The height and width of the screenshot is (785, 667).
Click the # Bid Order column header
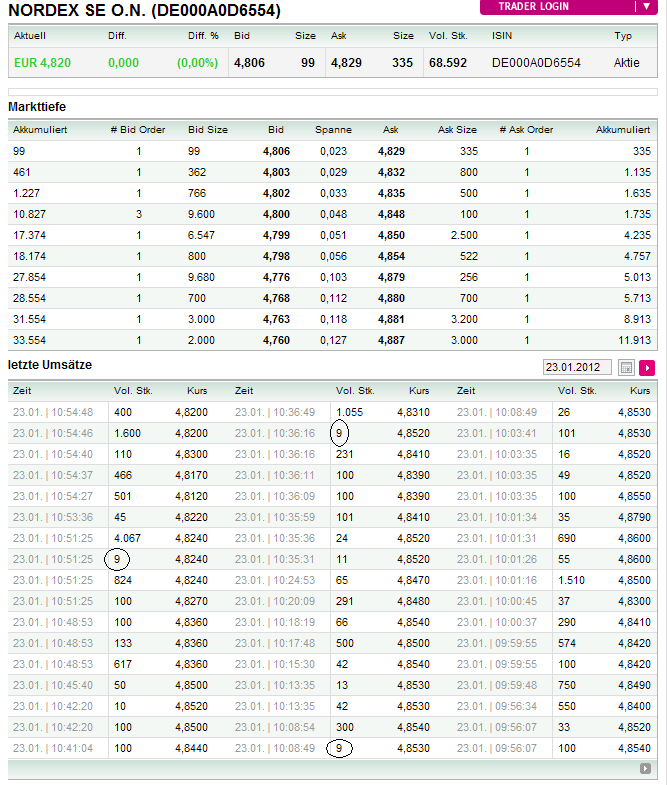pos(138,130)
